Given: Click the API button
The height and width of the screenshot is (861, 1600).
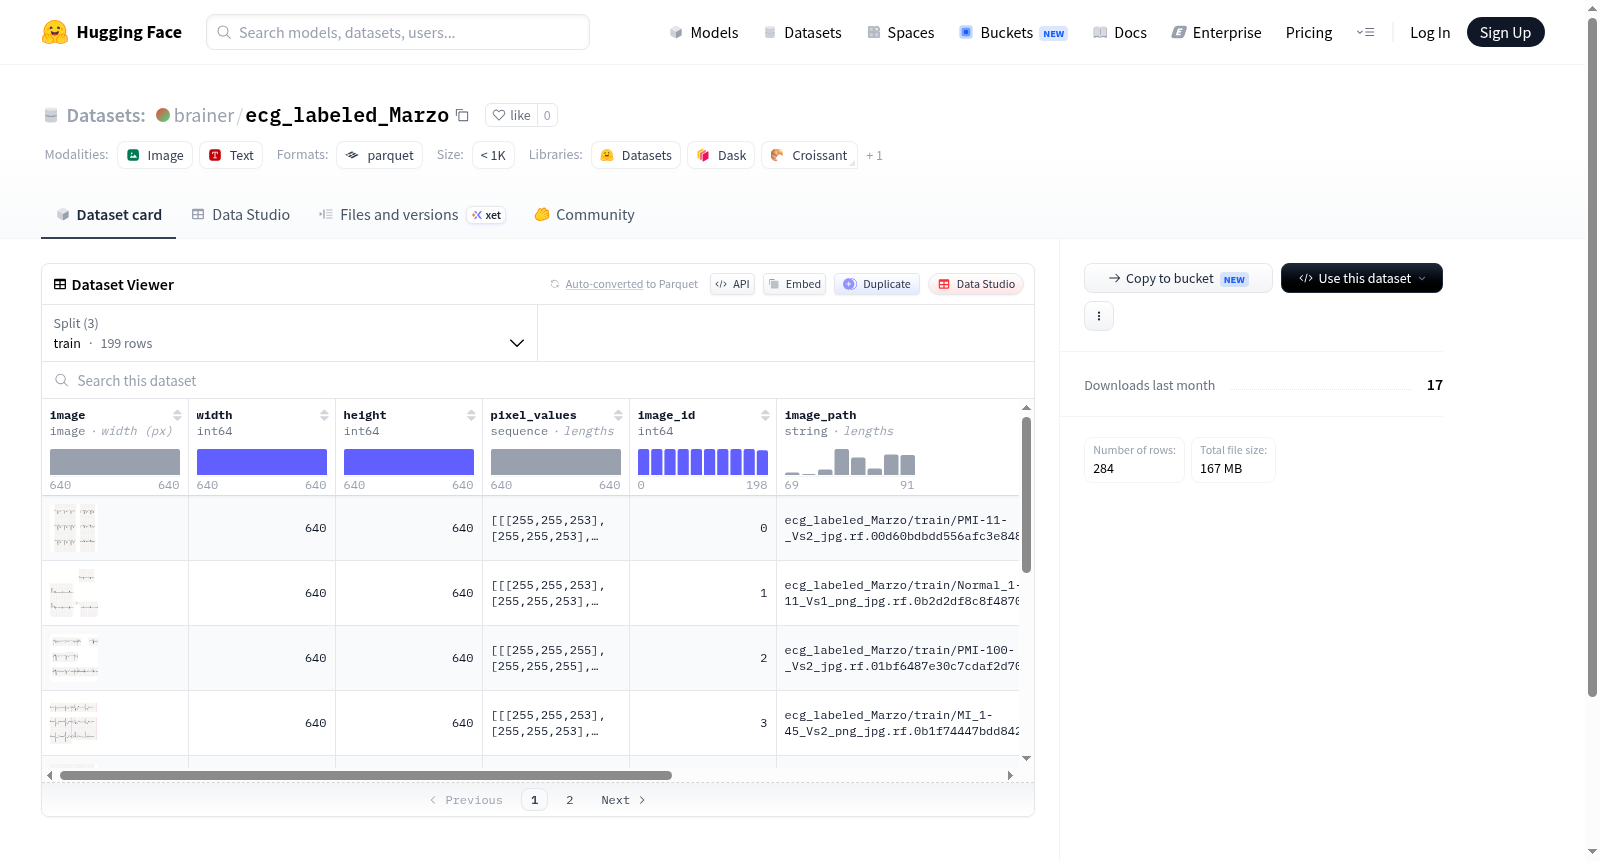Looking at the screenshot, I should [732, 284].
